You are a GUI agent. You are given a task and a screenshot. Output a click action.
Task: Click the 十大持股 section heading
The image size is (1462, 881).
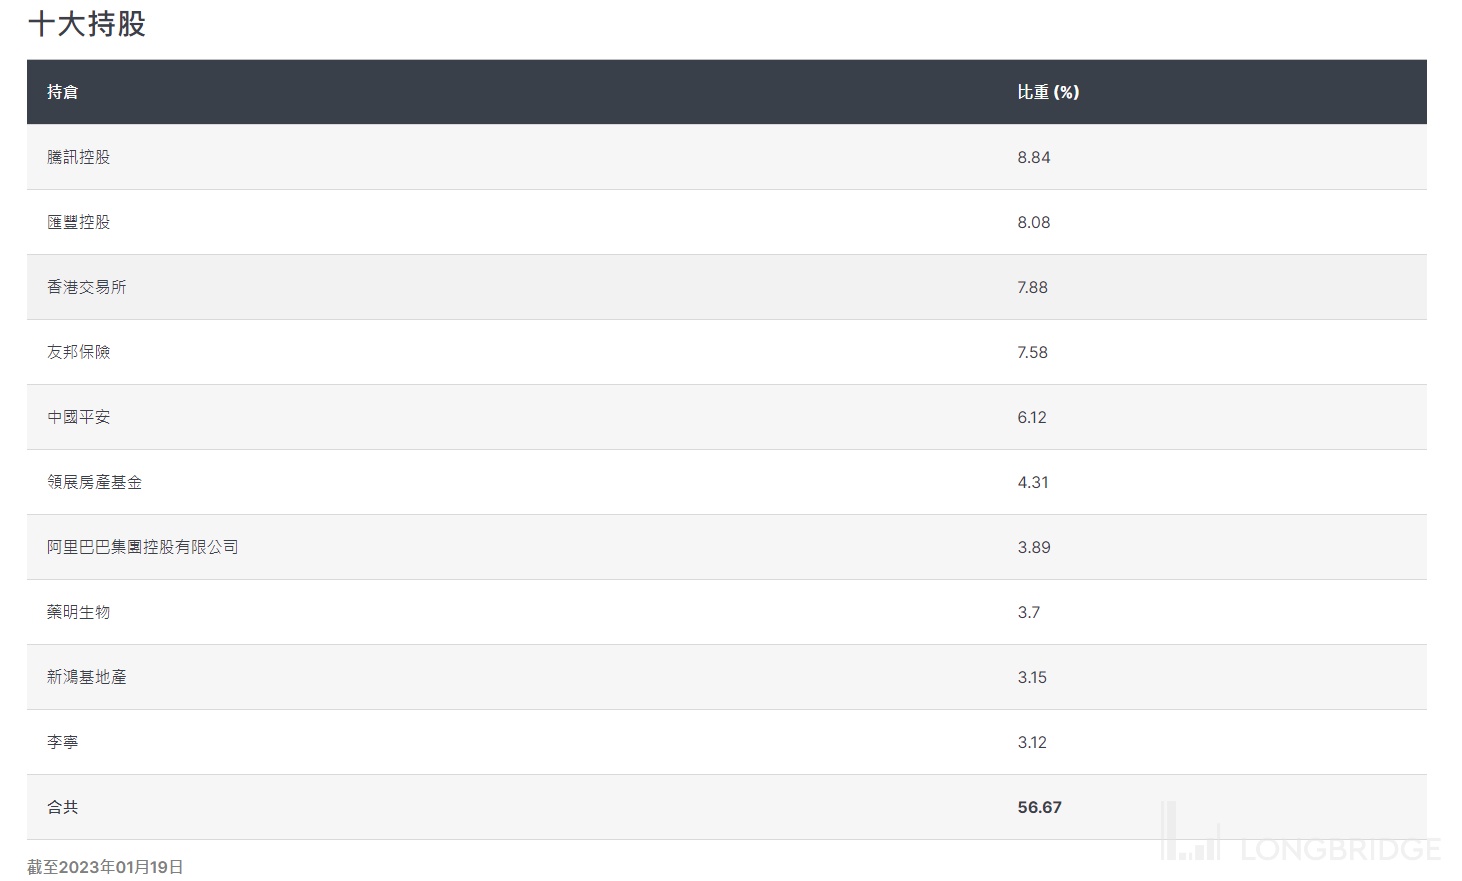click(x=87, y=24)
